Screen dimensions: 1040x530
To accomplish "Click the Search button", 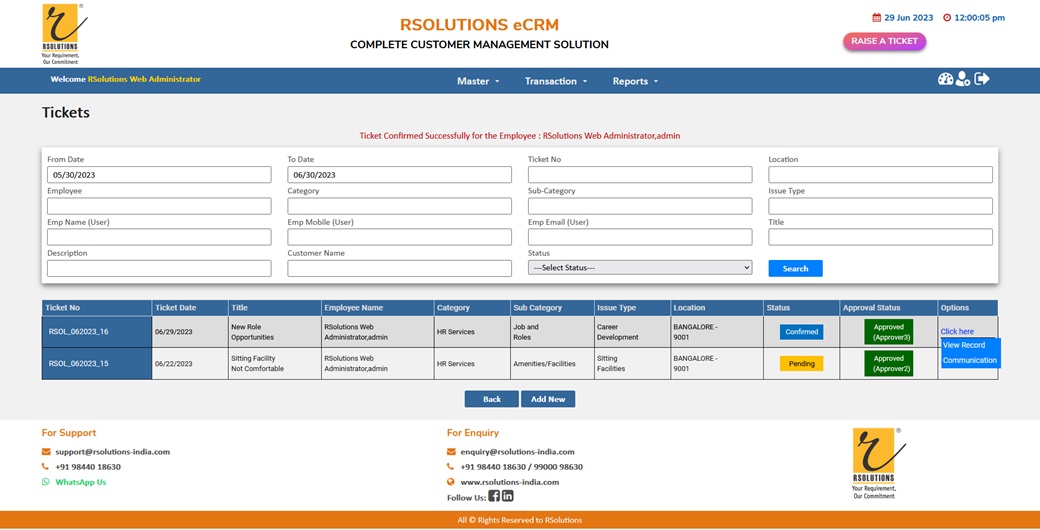I will (x=795, y=268).
